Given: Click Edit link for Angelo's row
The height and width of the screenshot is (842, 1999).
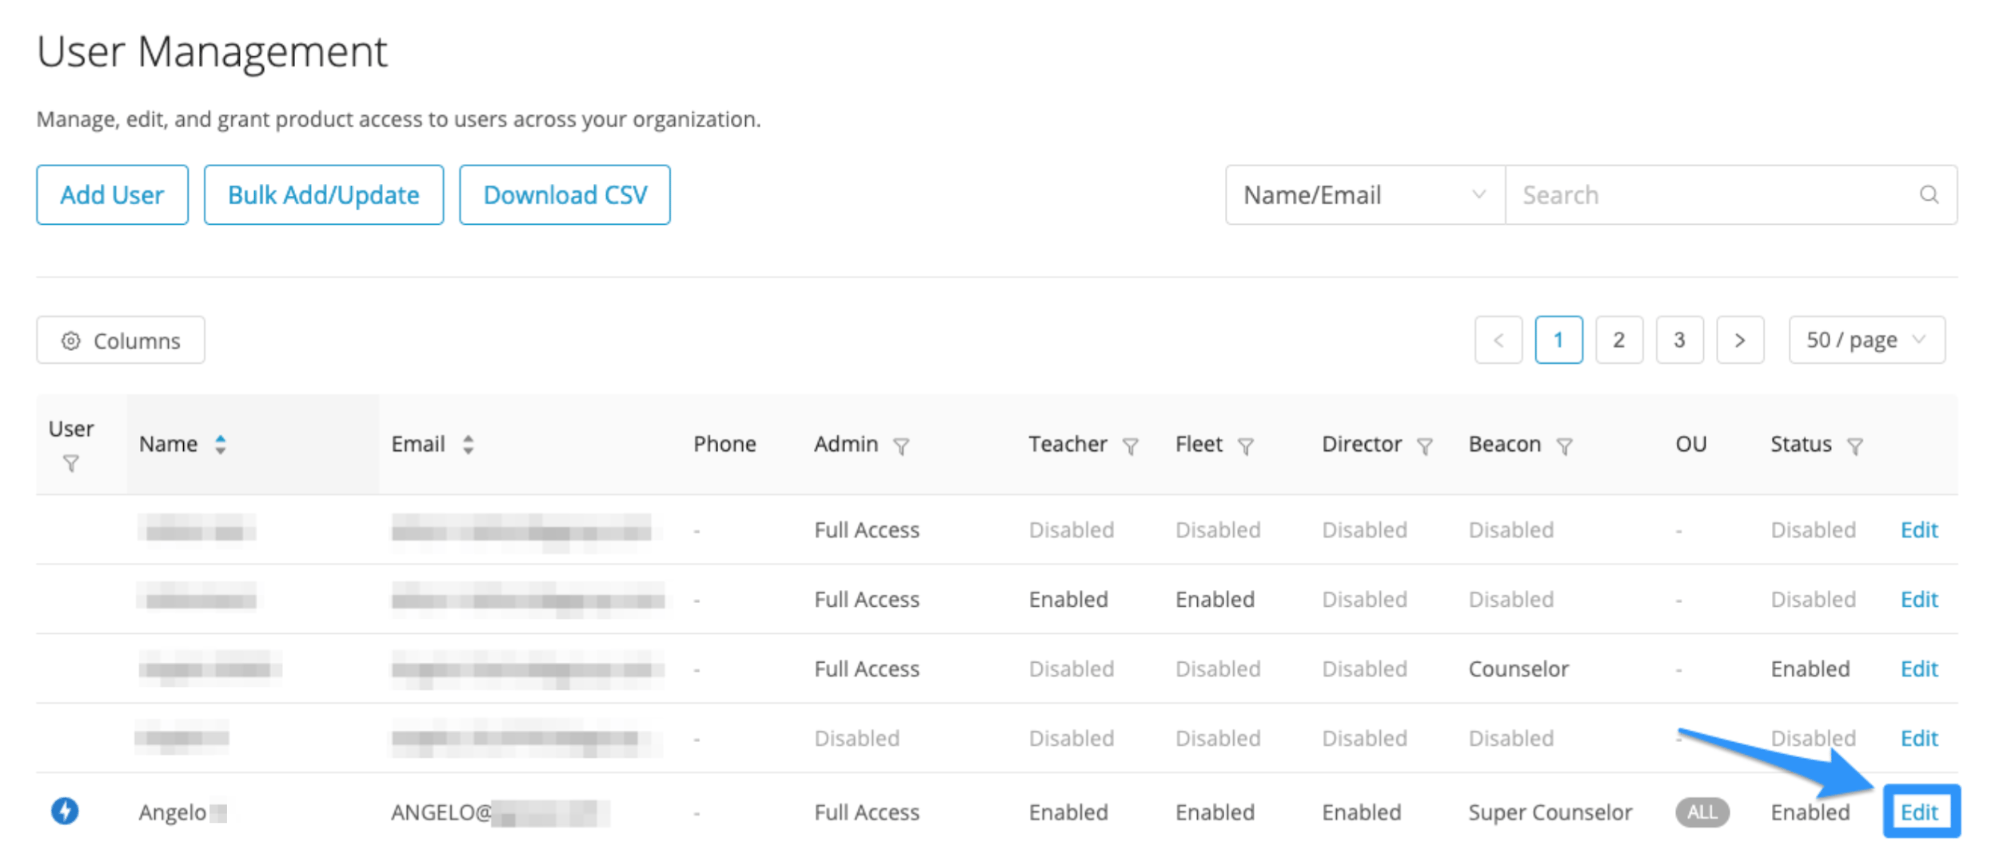Looking at the screenshot, I should click(x=1919, y=812).
